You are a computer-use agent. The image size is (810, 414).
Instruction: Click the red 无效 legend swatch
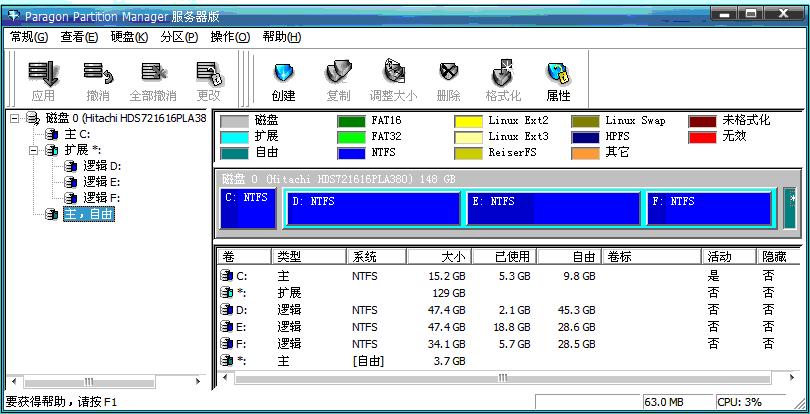702,137
